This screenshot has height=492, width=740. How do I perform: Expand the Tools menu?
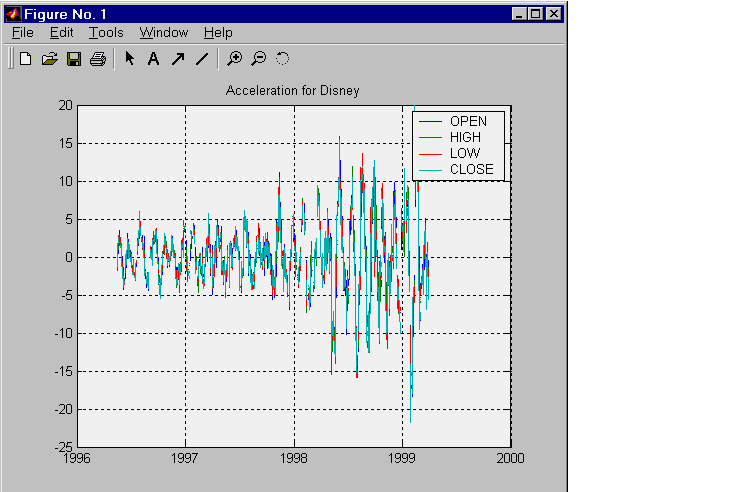(x=106, y=33)
